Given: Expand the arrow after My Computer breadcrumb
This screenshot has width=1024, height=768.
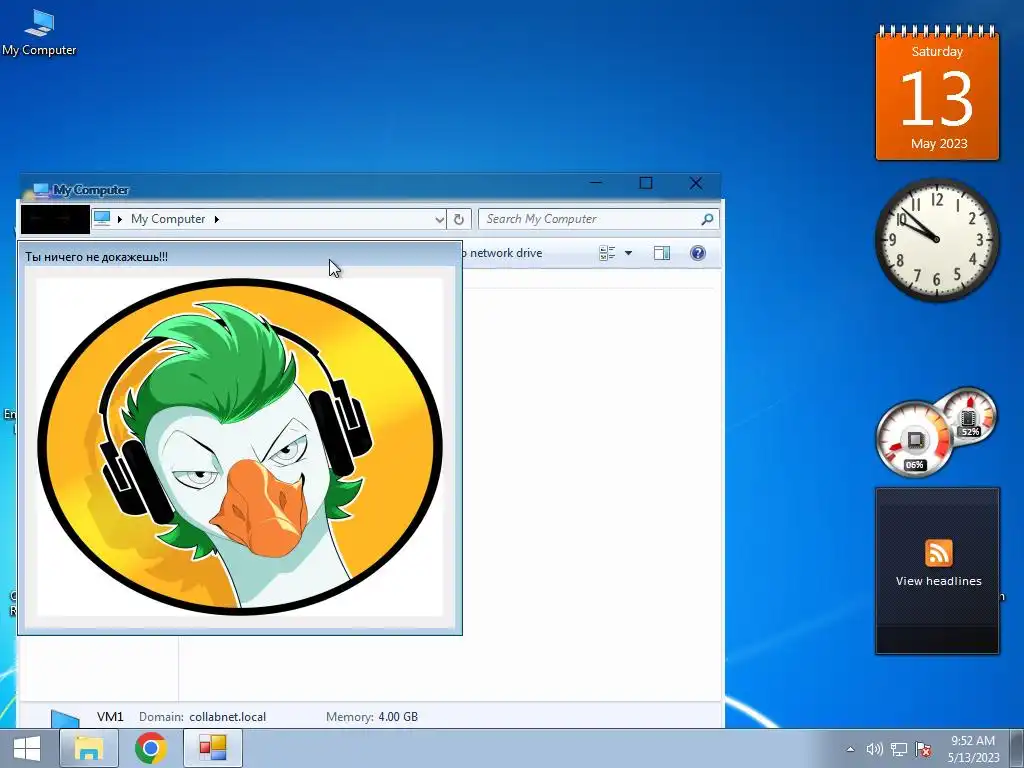Looking at the screenshot, I should point(217,219).
